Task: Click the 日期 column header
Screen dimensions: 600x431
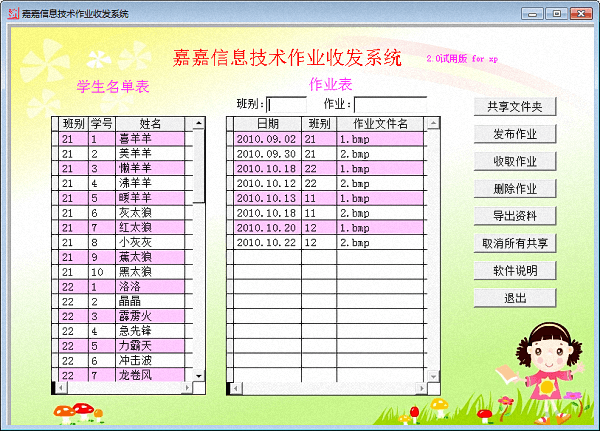Action: coord(266,124)
